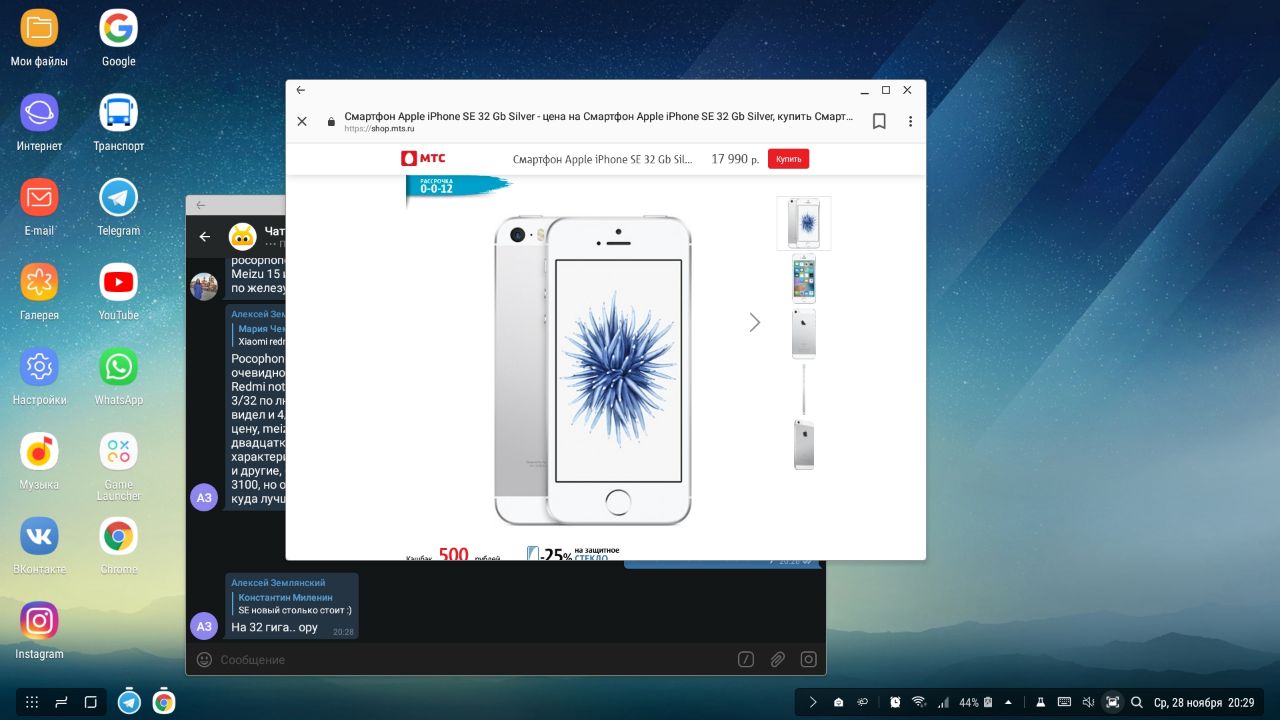Select the front-view iPhone thumbnail
This screenshot has height=720, width=1280.
804,278
